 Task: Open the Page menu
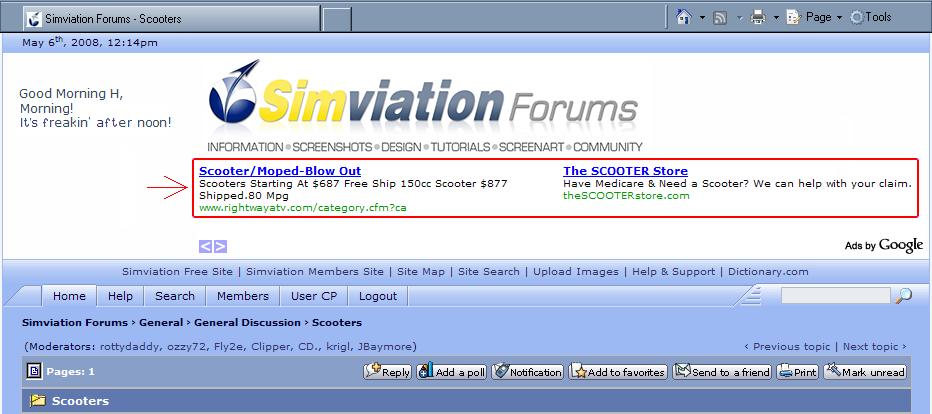(x=814, y=17)
